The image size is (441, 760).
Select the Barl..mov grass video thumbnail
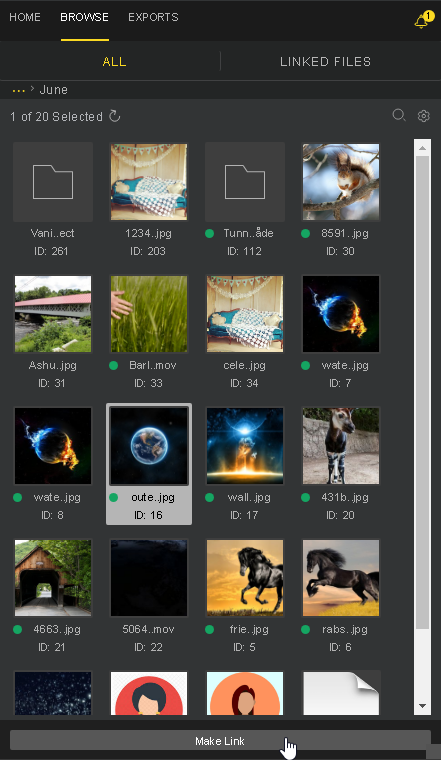[149, 314]
